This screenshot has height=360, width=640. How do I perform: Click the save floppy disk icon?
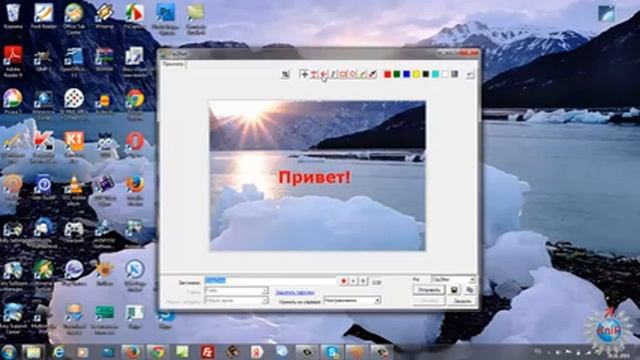tap(454, 290)
